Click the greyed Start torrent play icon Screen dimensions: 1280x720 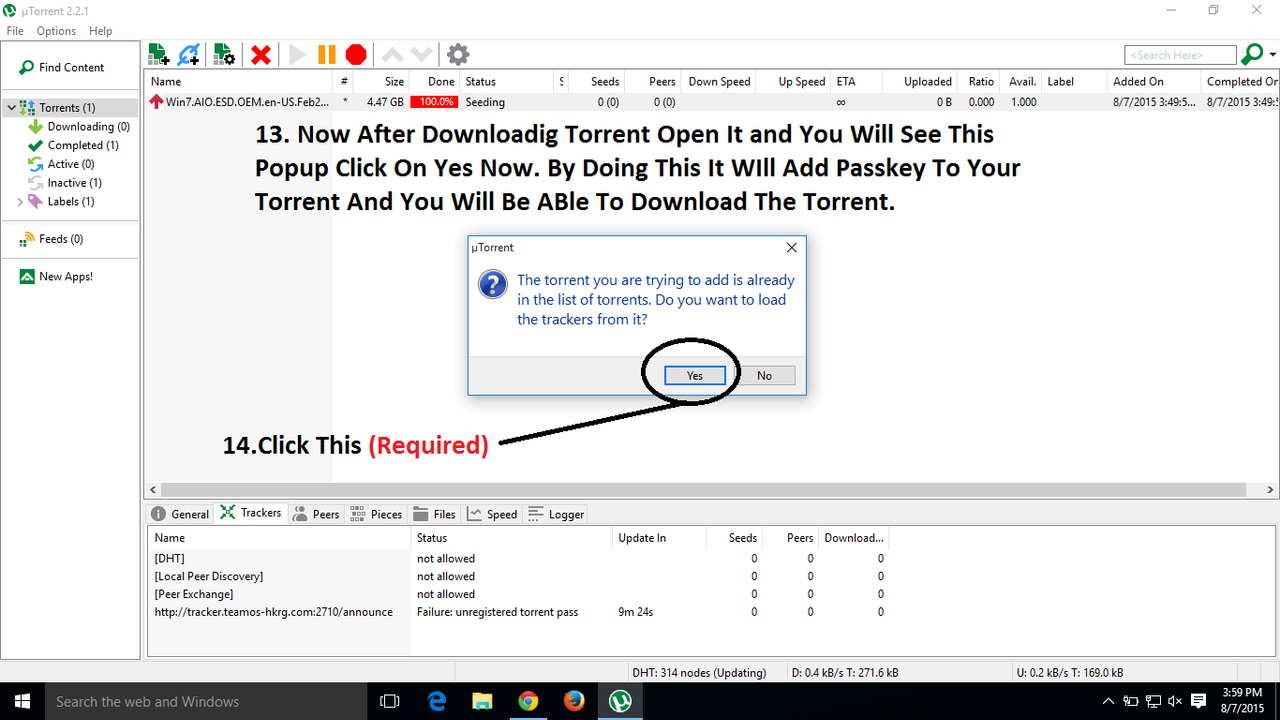click(297, 55)
